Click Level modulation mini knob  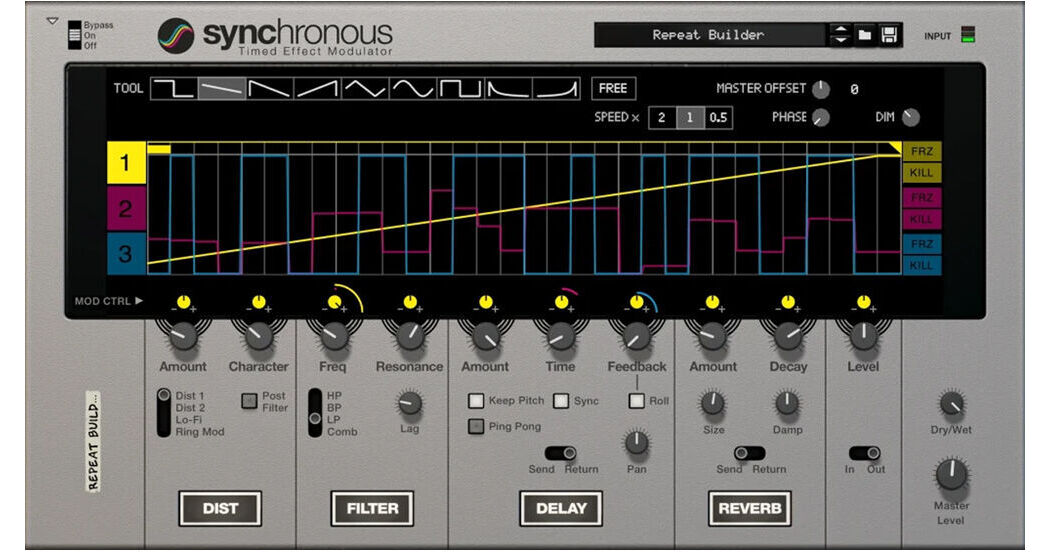(x=863, y=302)
